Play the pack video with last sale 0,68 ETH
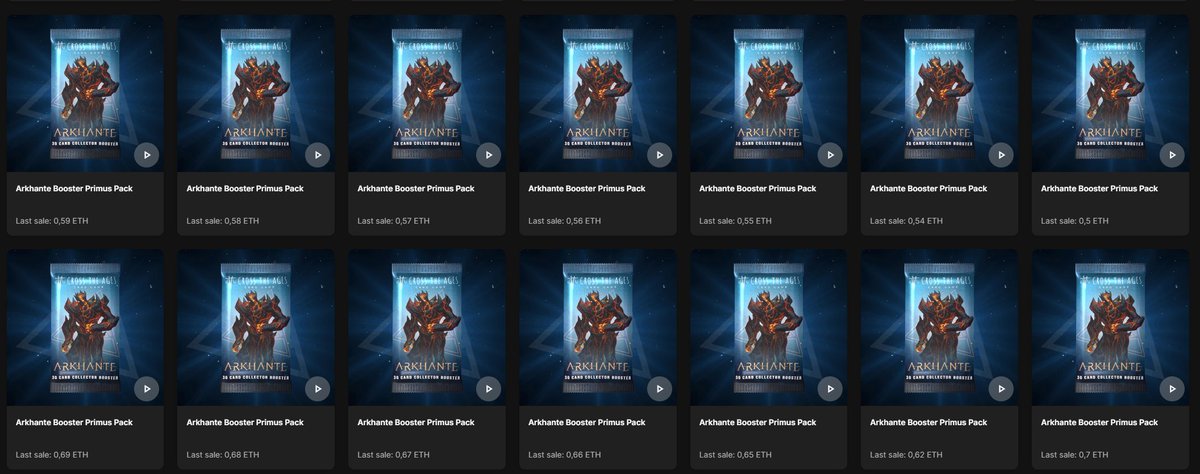Image resolution: width=1200 pixels, height=474 pixels. coord(317,389)
